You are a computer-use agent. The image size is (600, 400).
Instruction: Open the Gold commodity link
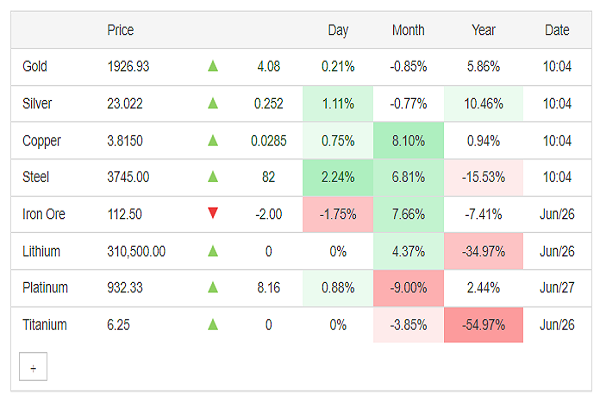(35, 67)
